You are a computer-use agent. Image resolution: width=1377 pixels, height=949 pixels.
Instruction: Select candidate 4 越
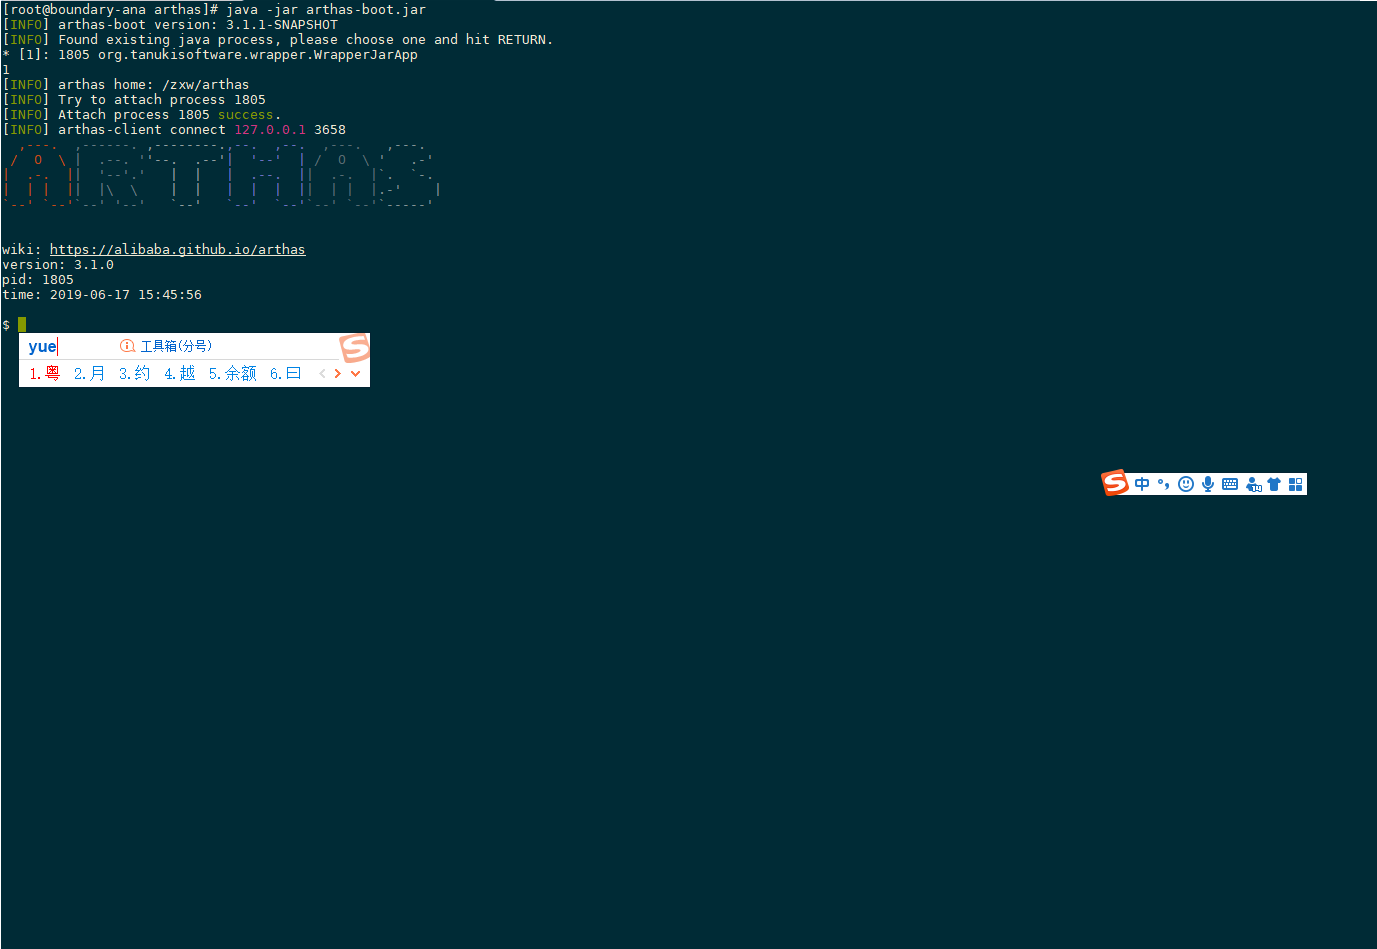click(180, 373)
